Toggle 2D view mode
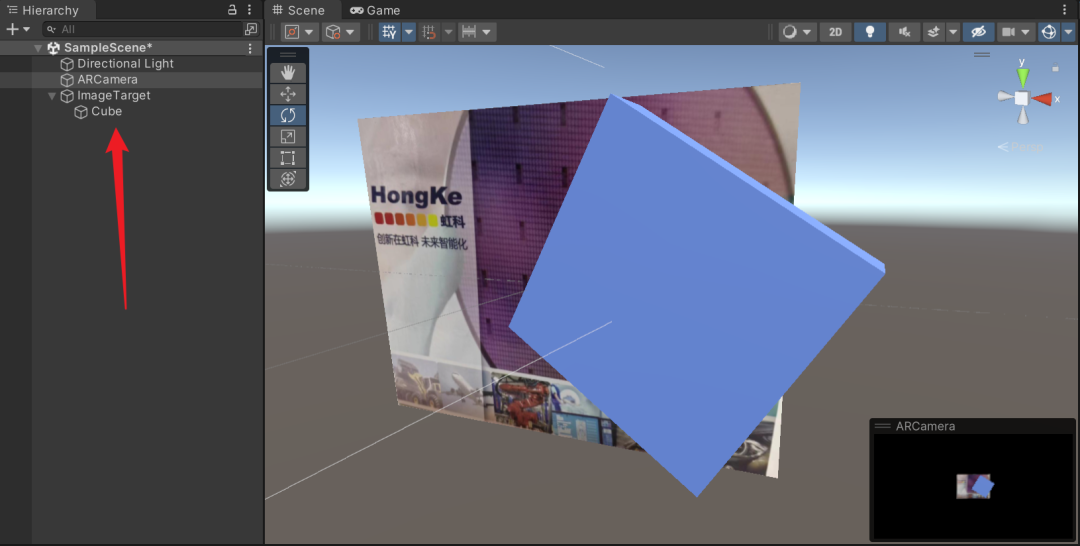This screenshot has height=546, width=1080. pos(835,32)
